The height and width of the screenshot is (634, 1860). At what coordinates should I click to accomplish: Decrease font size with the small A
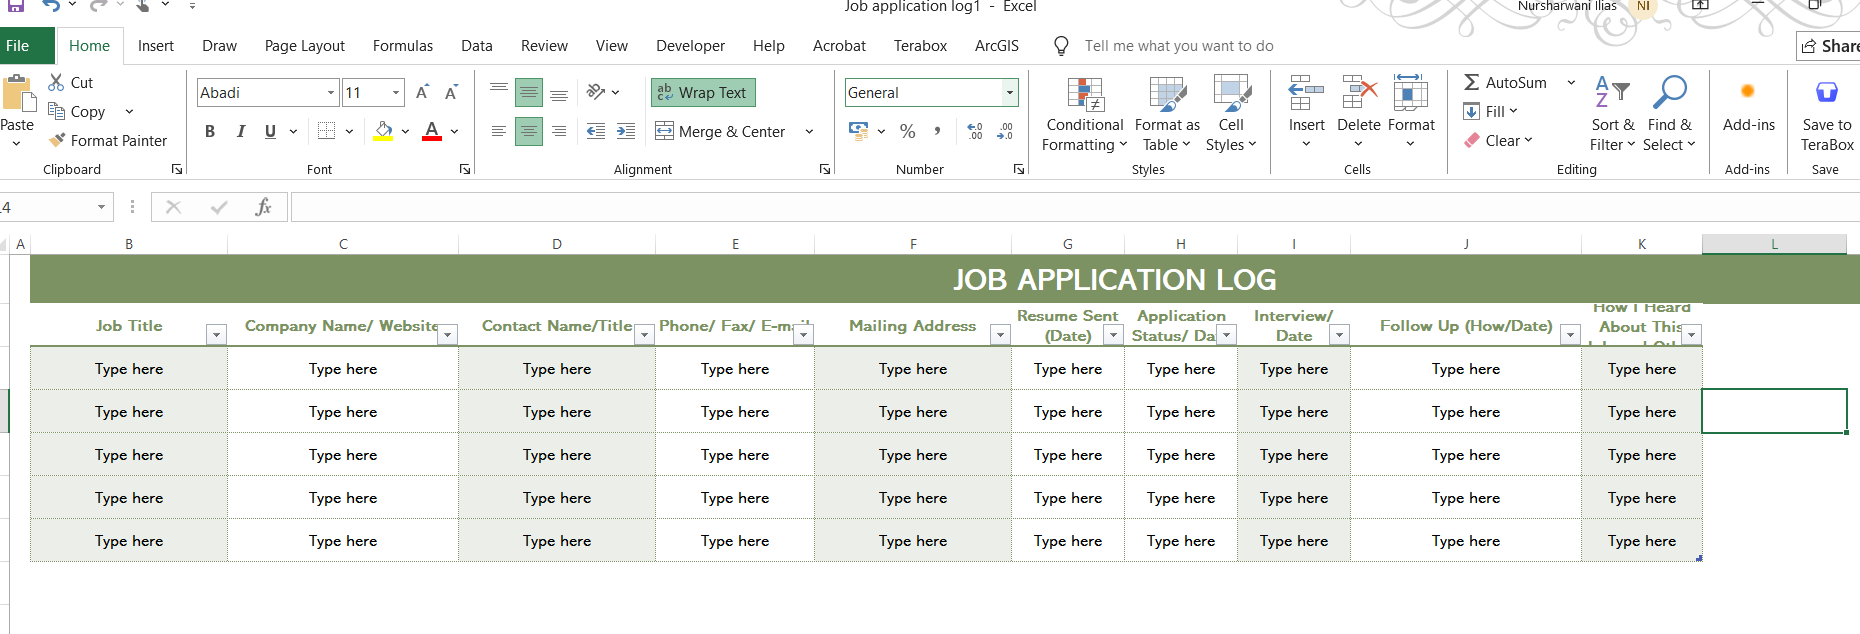(x=451, y=93)
